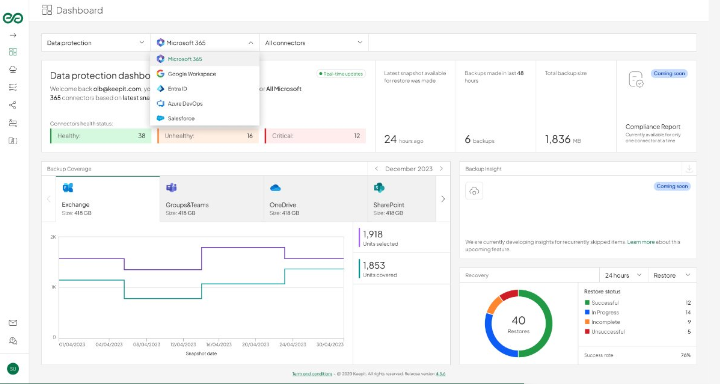Click the Recovery panel title
720x384 pixels.
click(x=477, y=275)
